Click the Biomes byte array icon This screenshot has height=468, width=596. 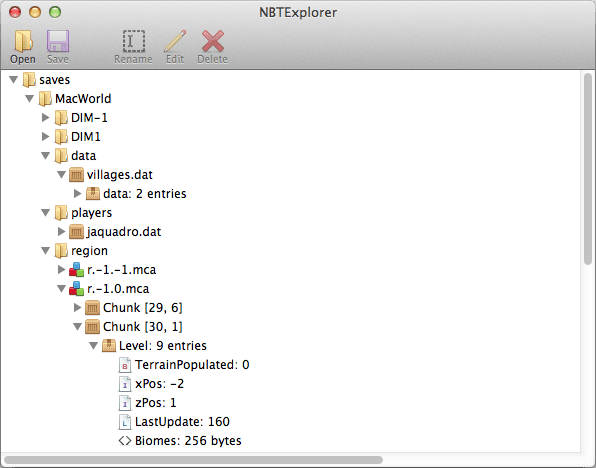[125, 441]
